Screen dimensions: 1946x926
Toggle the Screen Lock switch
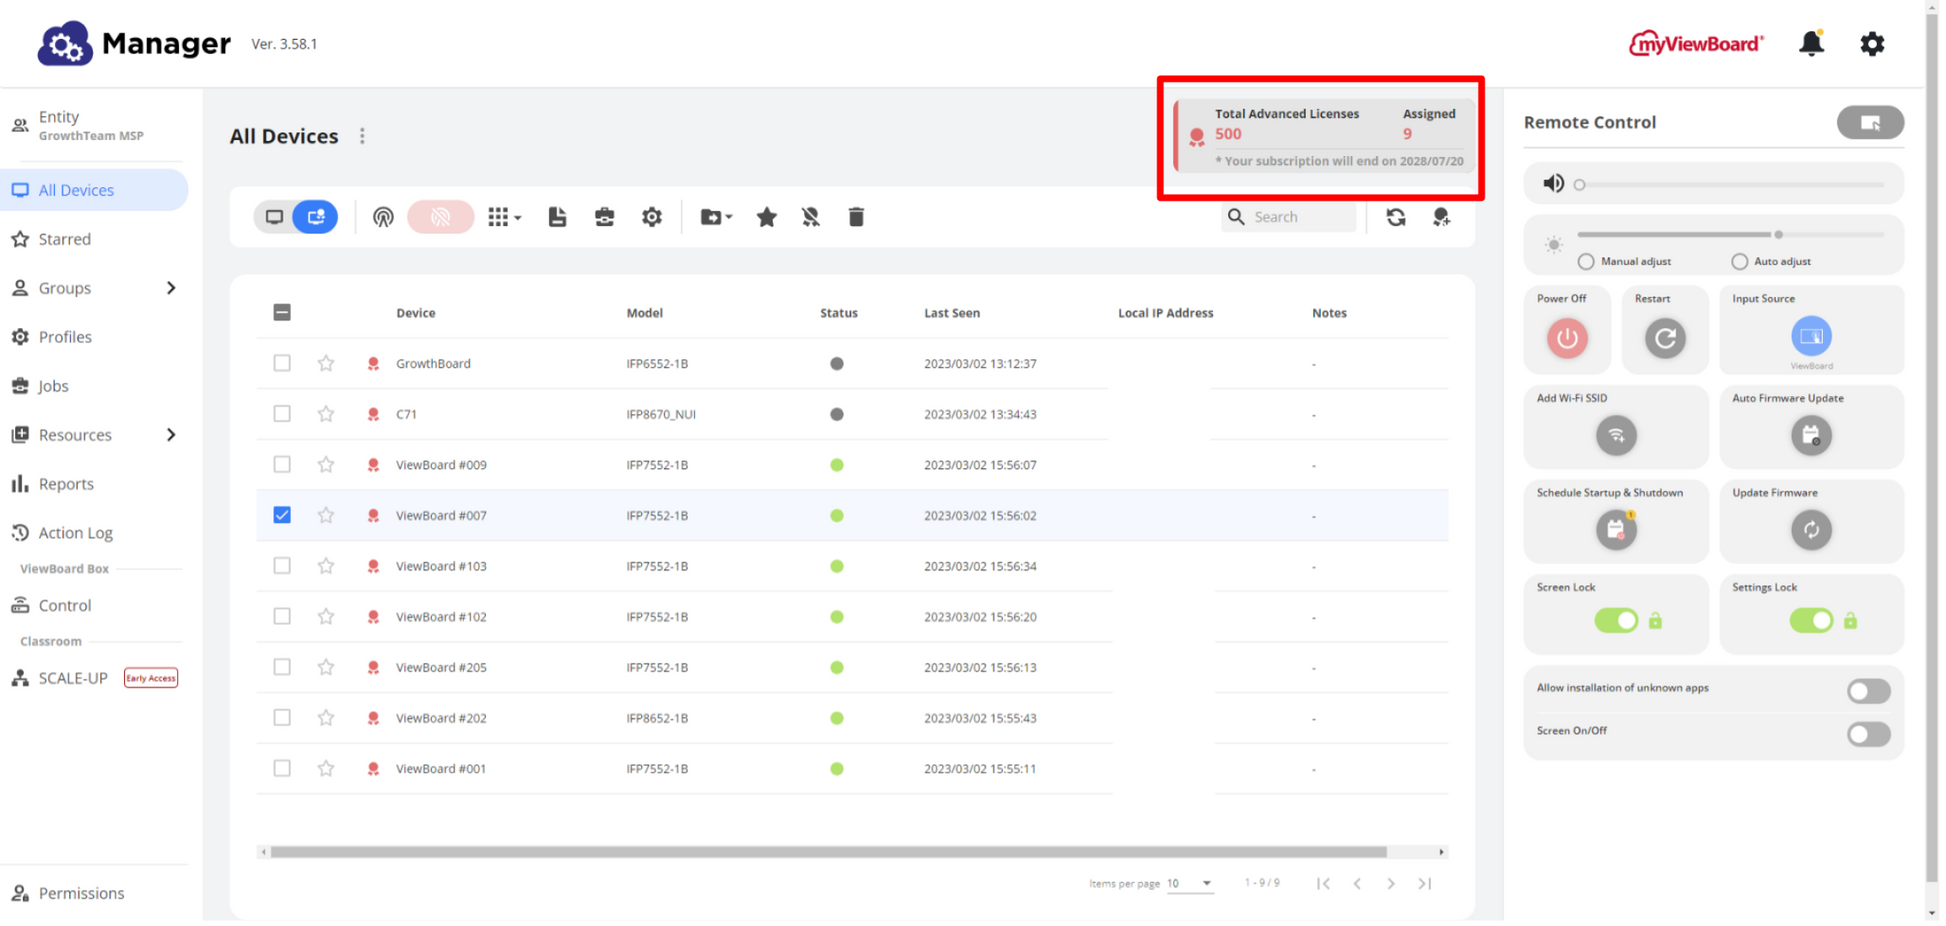pyautogui.click(x=1616, y=621)
